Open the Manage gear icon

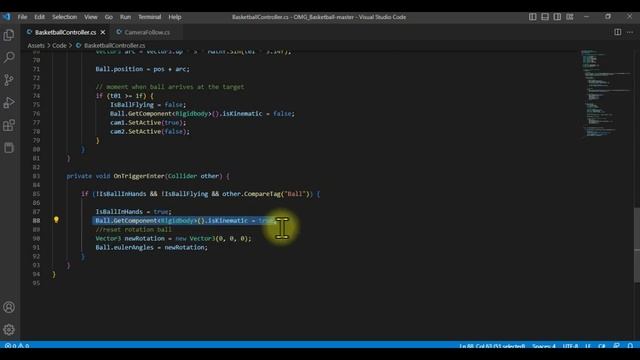point(9,329)
